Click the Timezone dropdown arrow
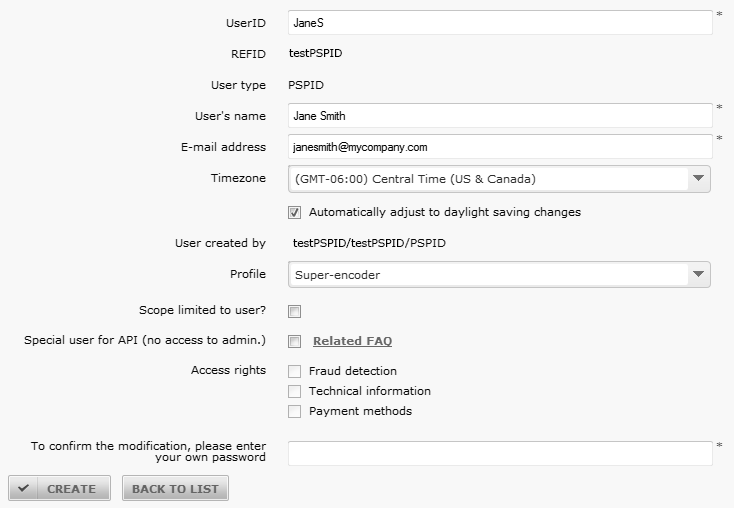 coord(698,178)
